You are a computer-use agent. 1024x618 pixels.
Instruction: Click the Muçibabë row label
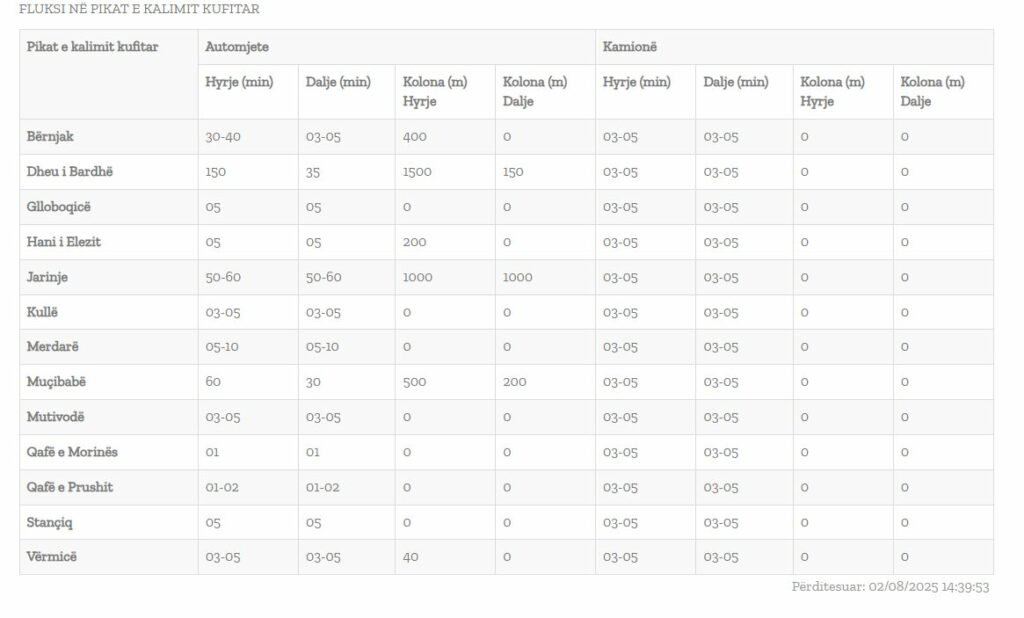pos(56,382)
